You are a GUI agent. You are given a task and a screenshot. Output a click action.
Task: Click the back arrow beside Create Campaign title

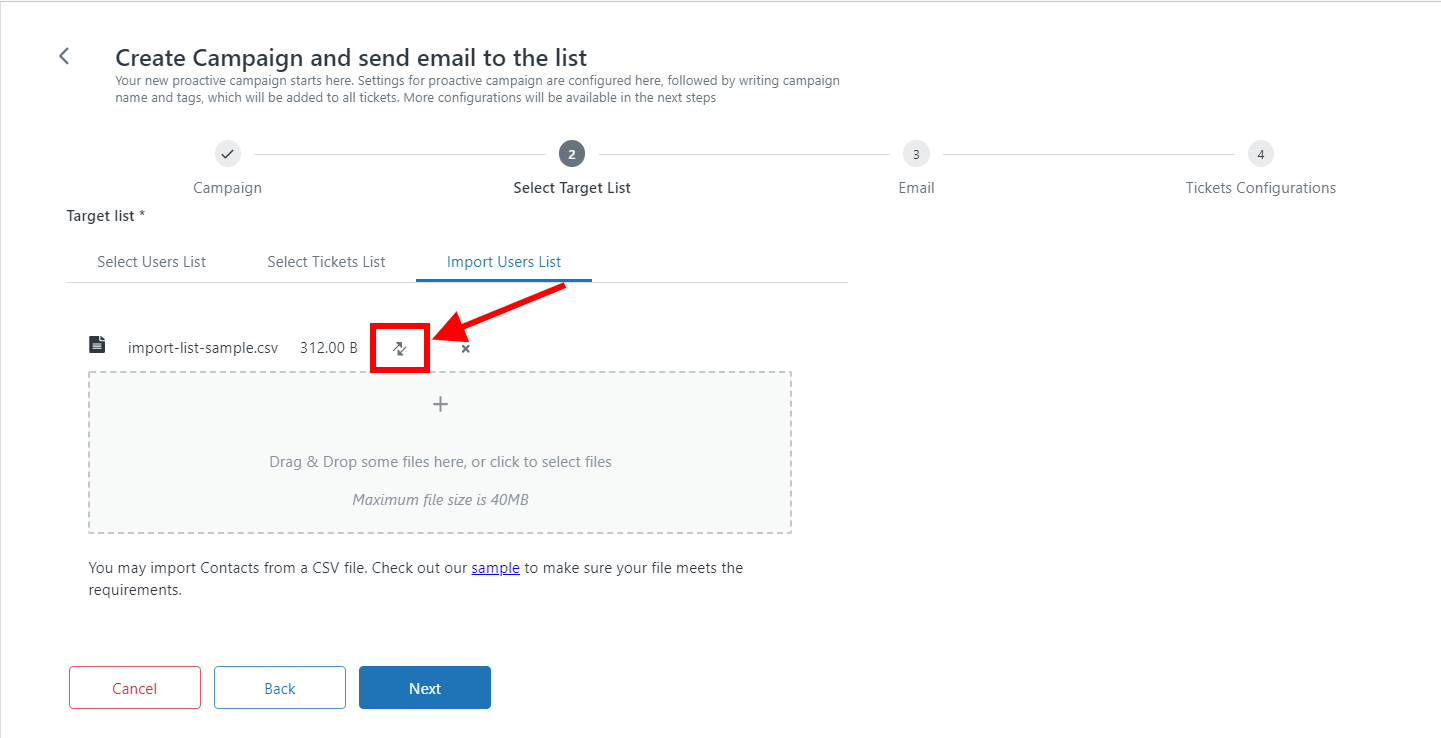click(64, 56)
